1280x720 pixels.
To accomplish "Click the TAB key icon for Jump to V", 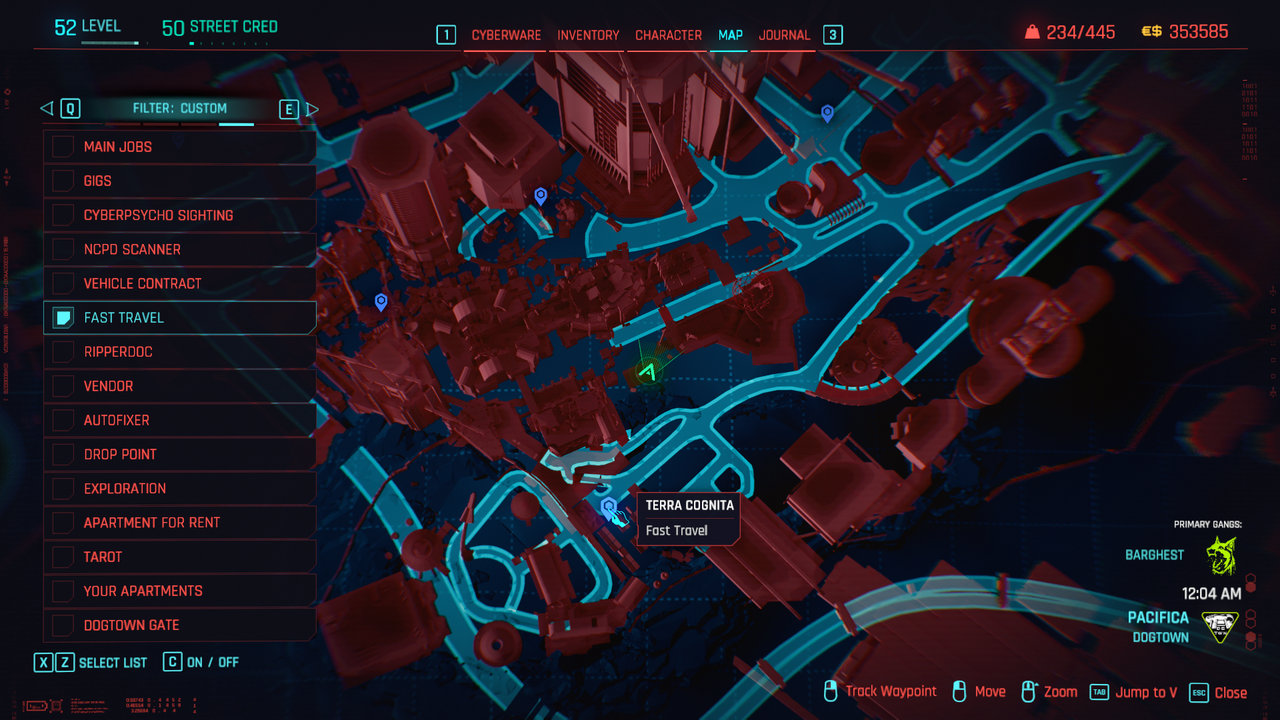I will click(x=1099, y=692).
